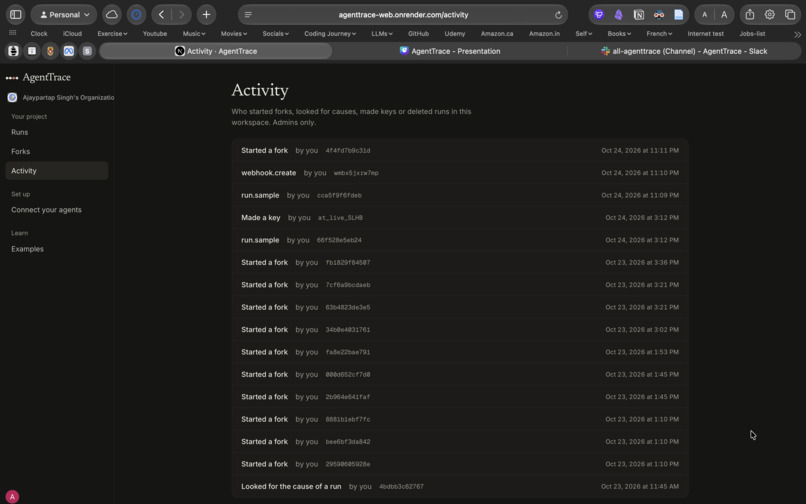
Task: Open the second pinned tab document icon
Action: (x=32, y=51)
